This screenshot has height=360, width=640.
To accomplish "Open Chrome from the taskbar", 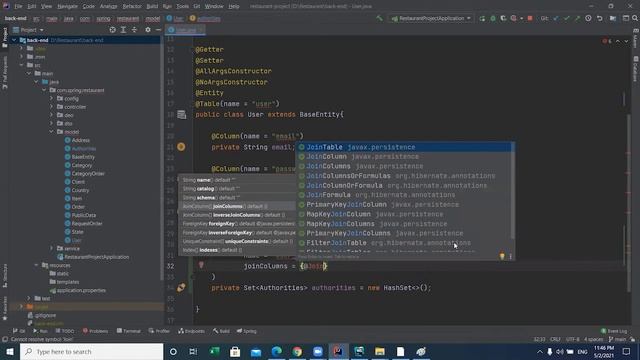I will [297, 351].
